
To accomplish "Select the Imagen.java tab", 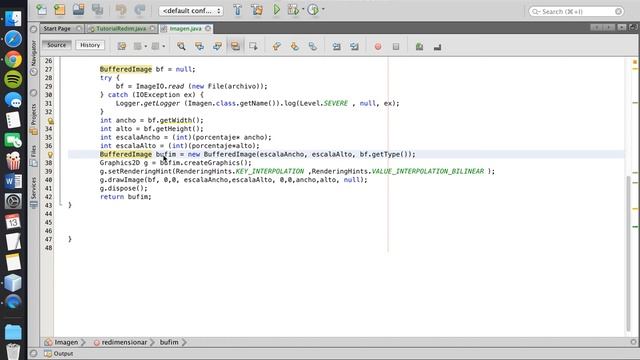I will coord(185,29).
